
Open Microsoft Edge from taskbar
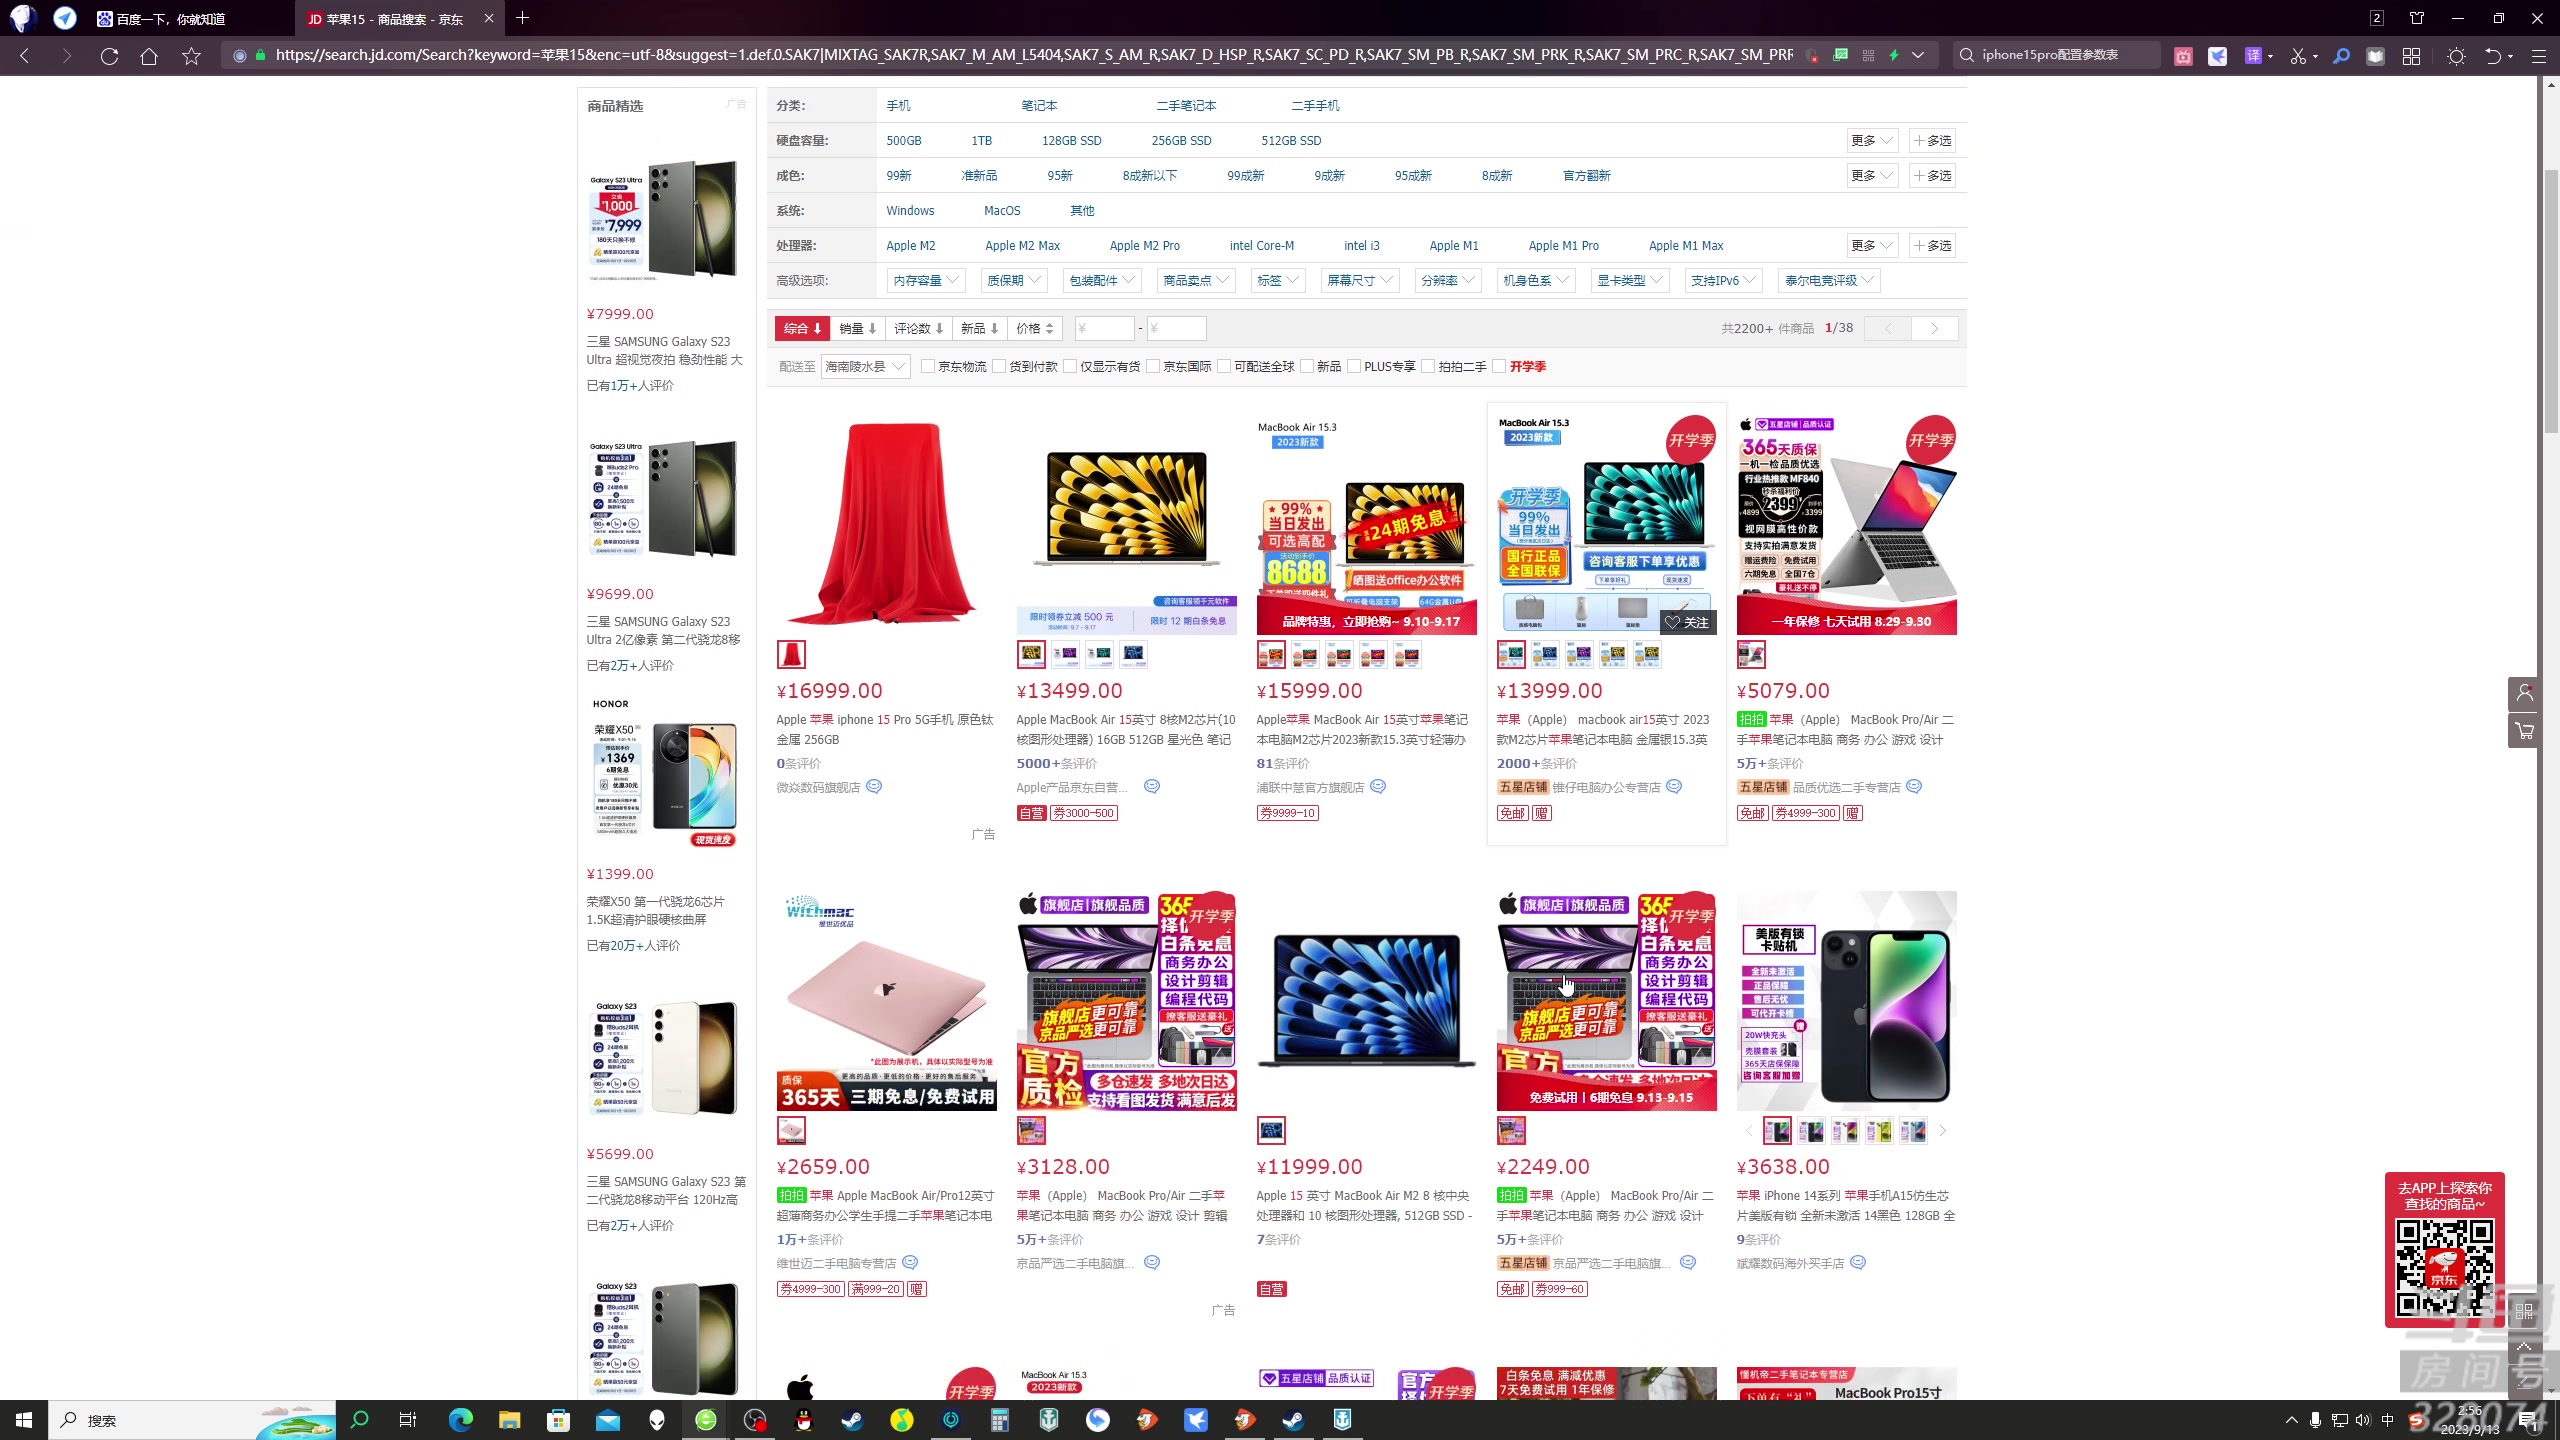point(460,1420)
